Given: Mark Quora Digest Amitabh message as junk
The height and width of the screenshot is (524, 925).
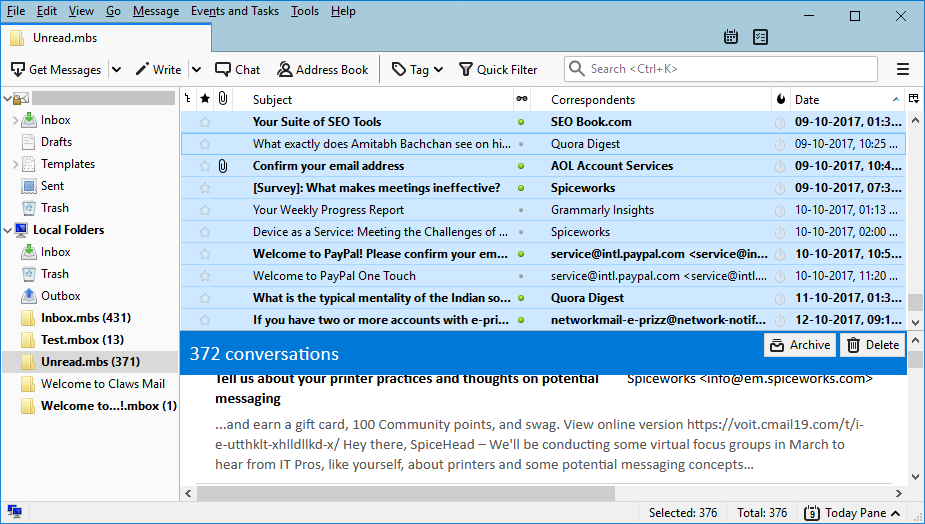Looking at the screenshot, I should click(x=780, y=144).
